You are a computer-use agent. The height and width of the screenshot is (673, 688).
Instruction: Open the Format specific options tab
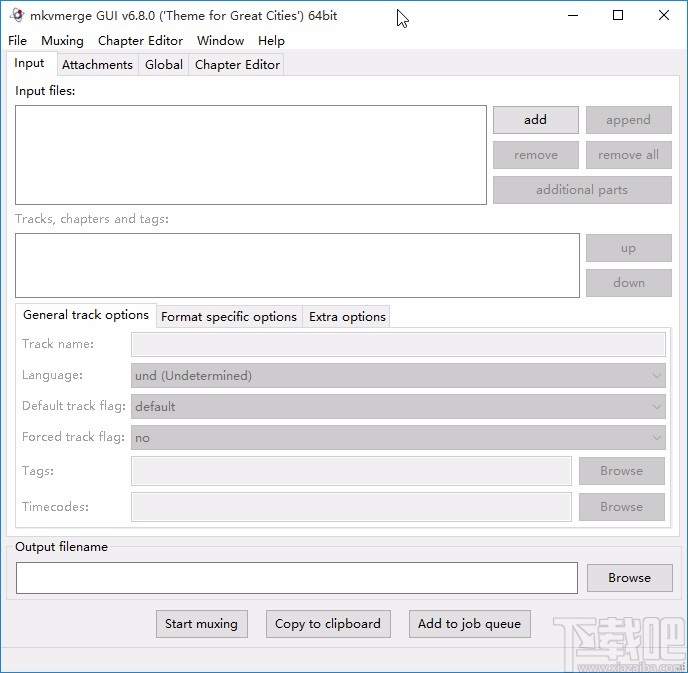229,317
